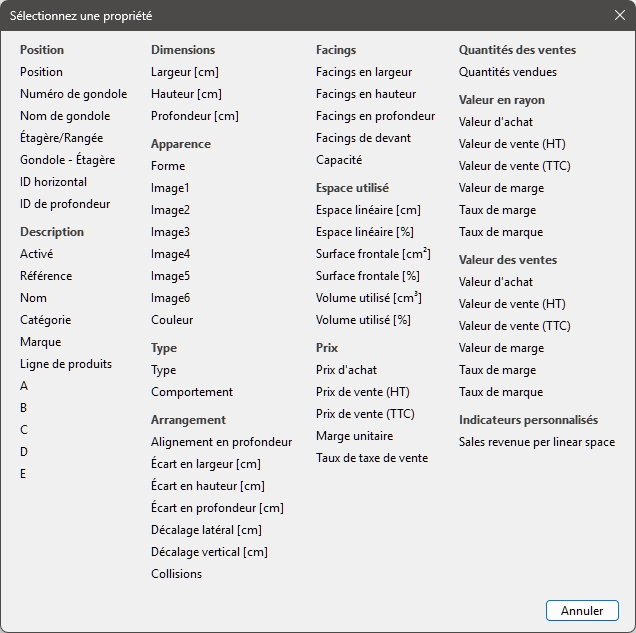
Task: Select the Comportement property
Action: pyautogui.click(x=192, y=392)
